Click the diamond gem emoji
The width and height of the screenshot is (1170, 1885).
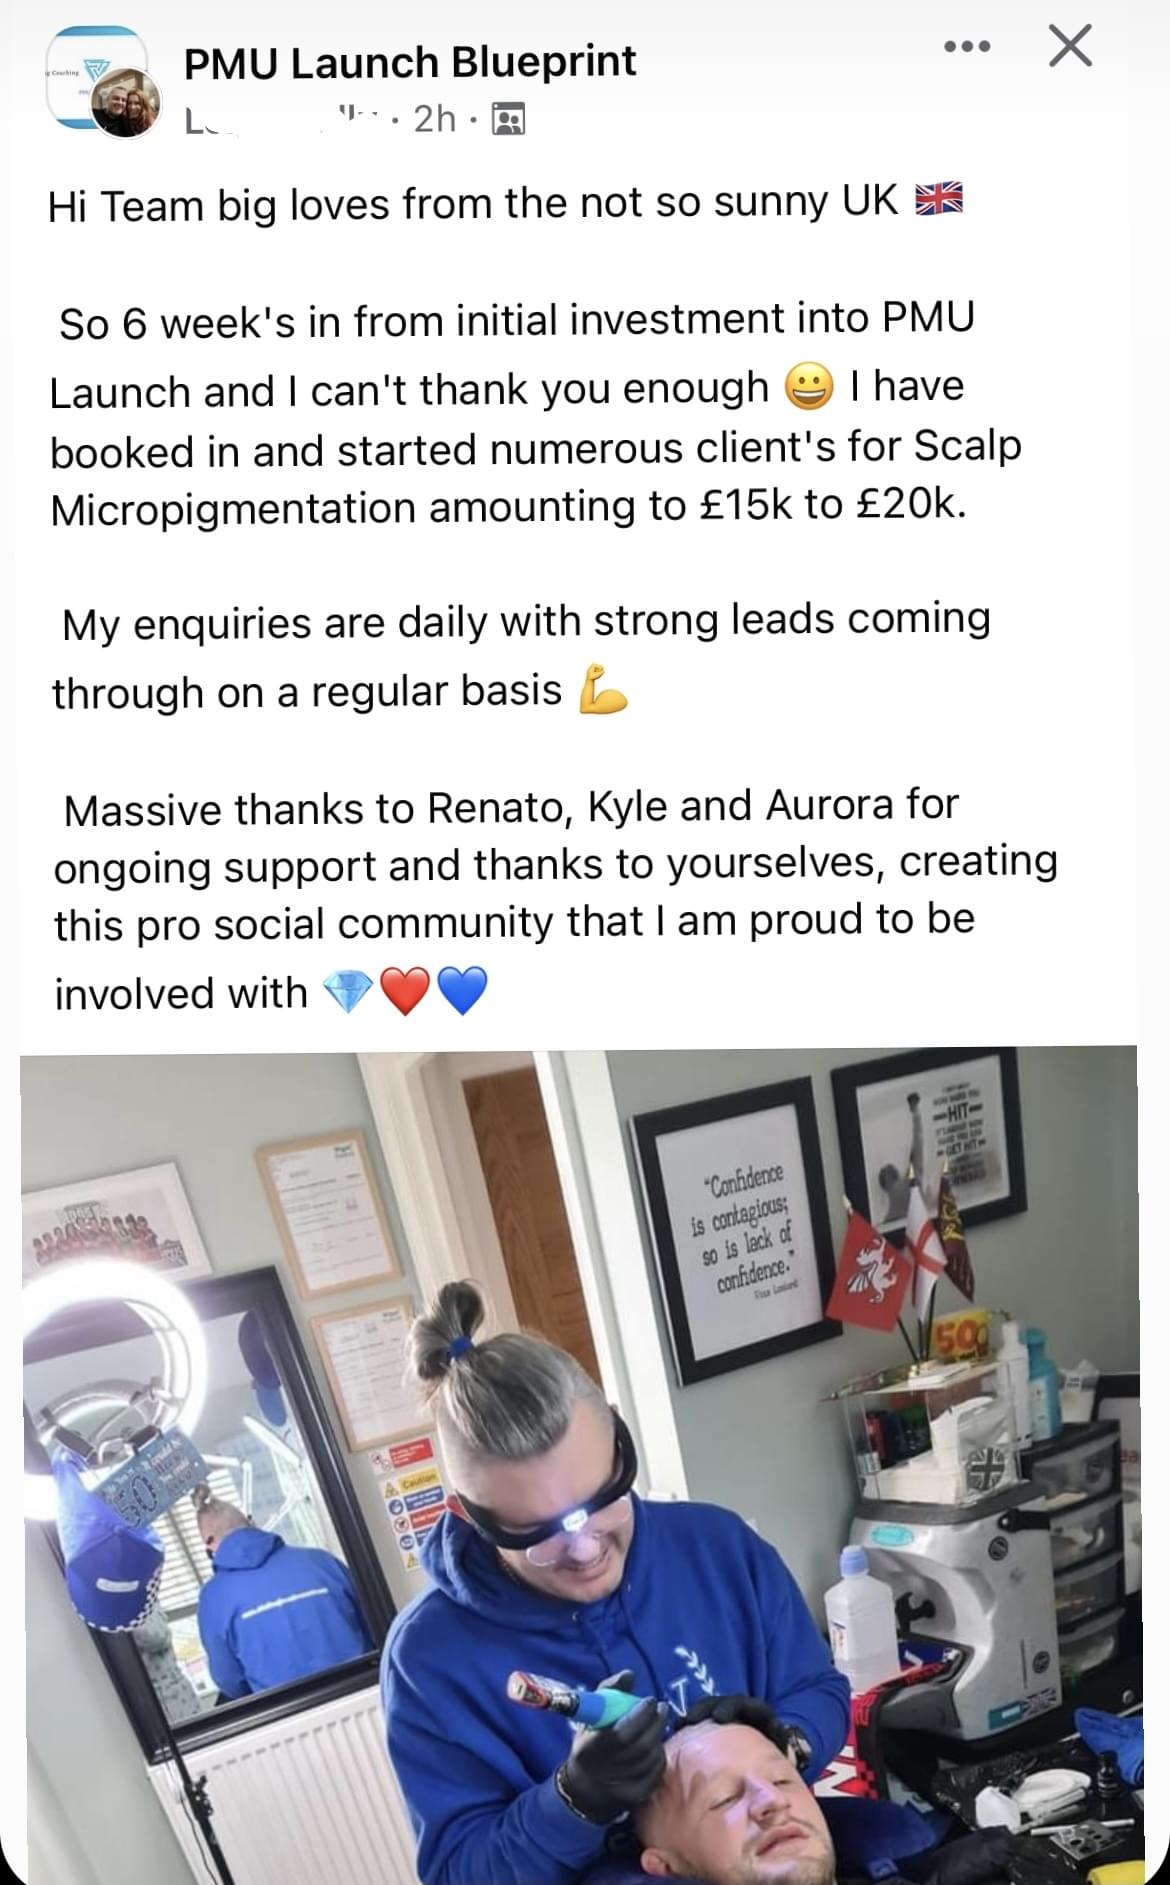coord(347,991)
